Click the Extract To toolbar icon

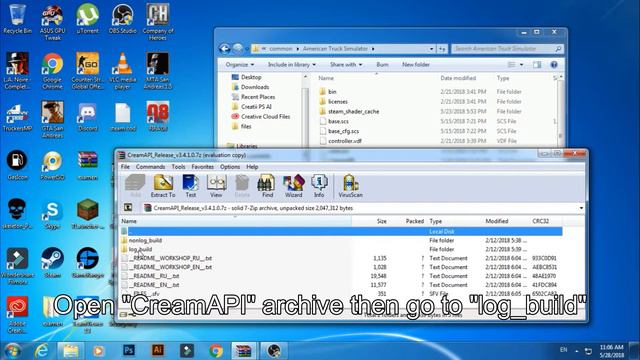(163, 186)
